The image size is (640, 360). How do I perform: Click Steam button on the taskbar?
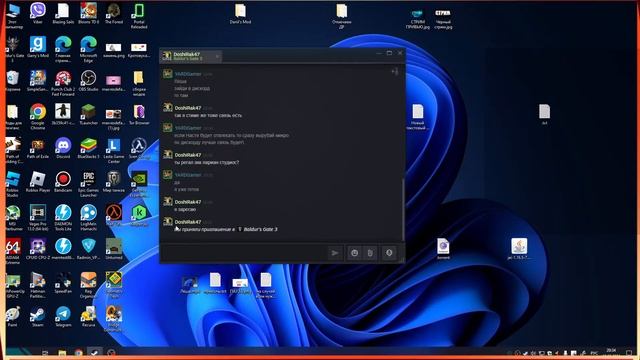pyautogui.click(x=95, y=353)
